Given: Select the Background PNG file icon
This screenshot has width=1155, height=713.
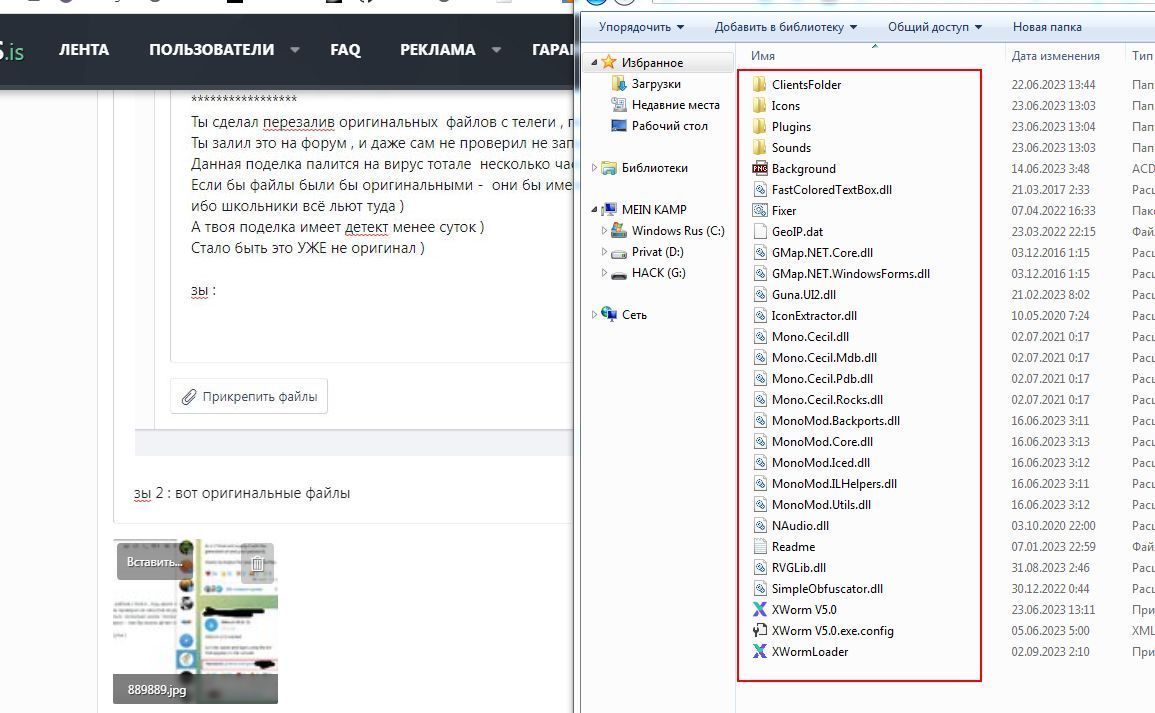Looking at the screenshot, I should pos(759,168).
